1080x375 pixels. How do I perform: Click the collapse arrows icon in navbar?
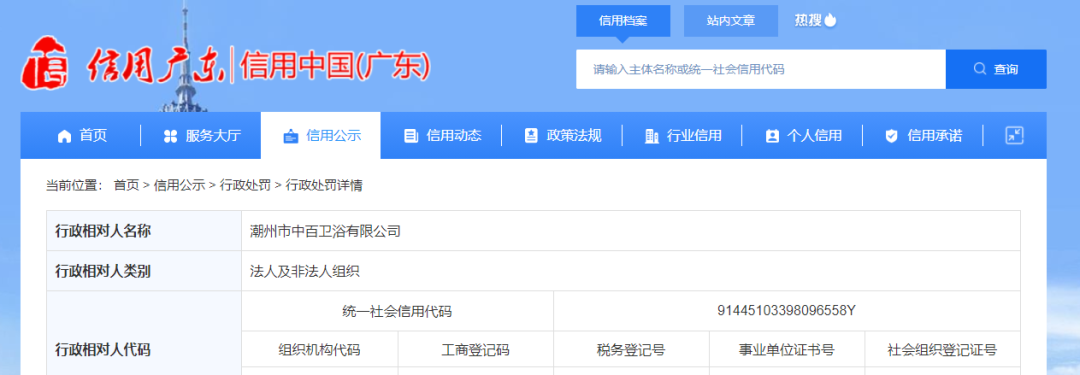pyautogui.click(x=1014, y=135)
